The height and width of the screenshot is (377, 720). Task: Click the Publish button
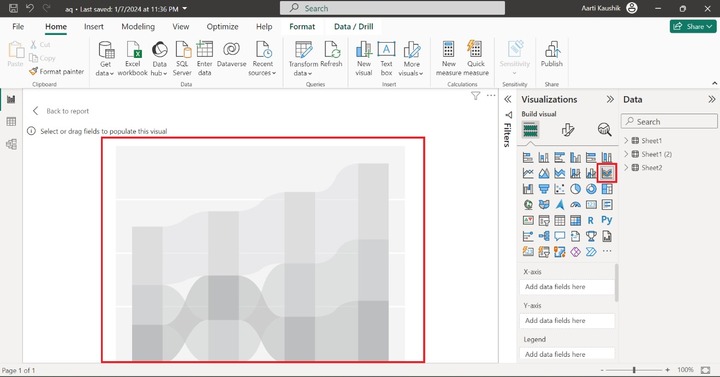551,54
